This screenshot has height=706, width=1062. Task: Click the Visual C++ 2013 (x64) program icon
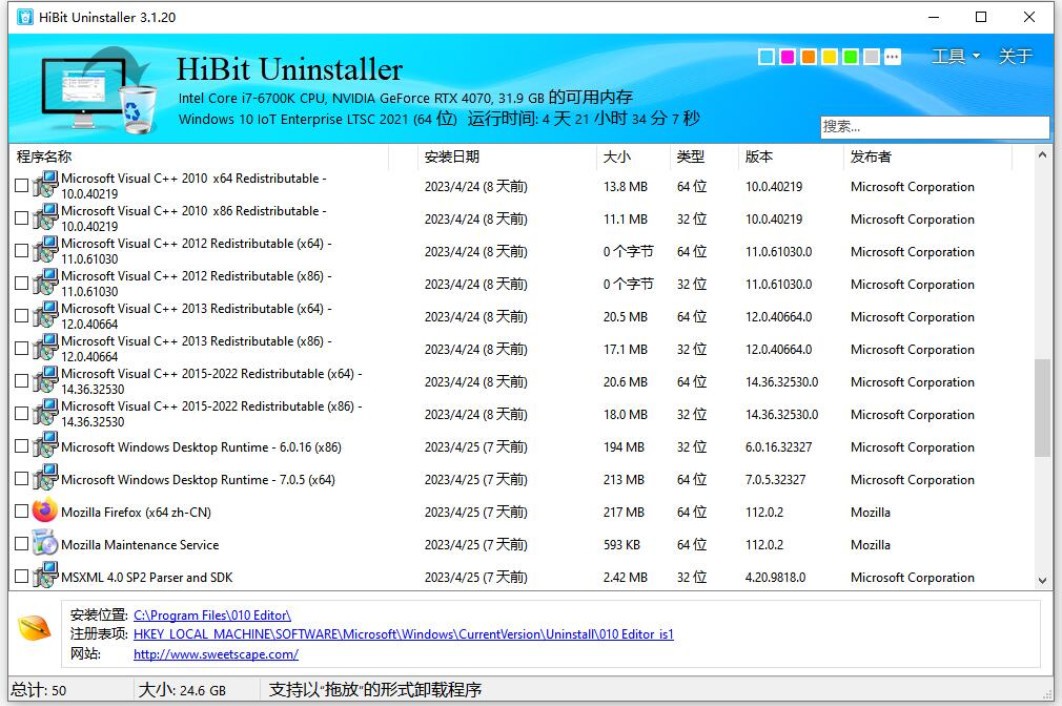(x=45, y=314)
